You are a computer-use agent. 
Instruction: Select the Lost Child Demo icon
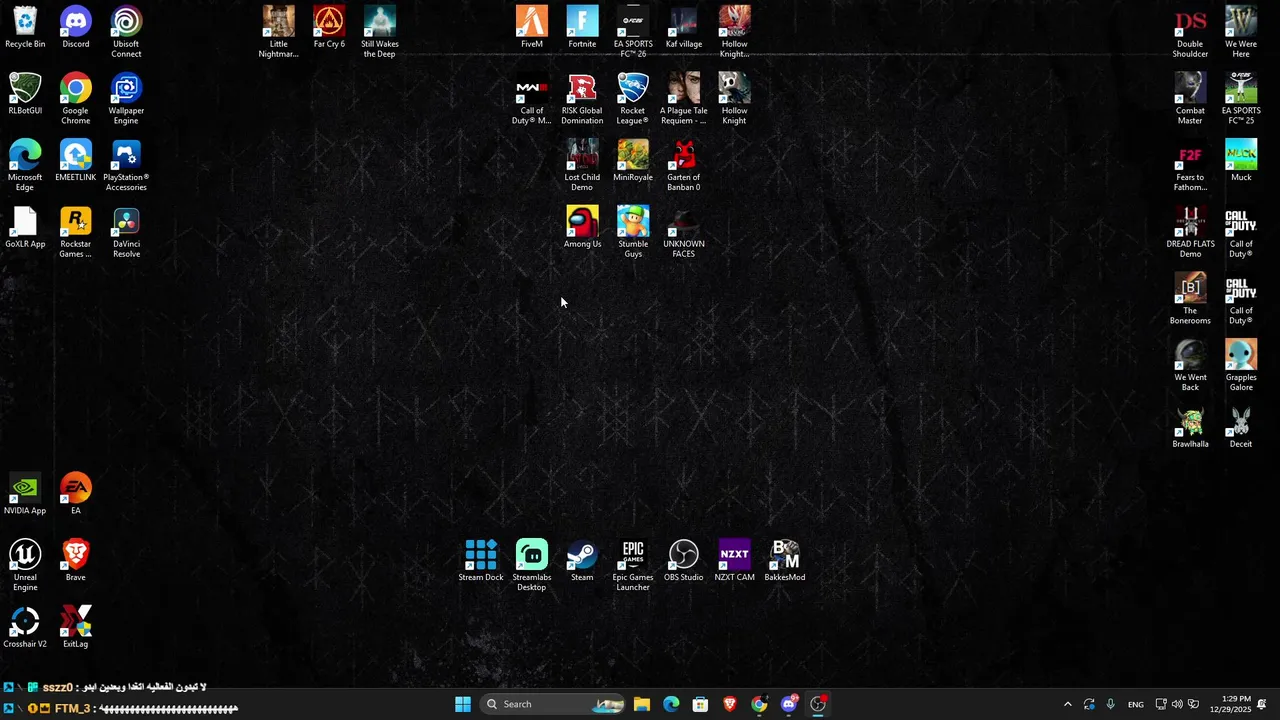(582, 166)
